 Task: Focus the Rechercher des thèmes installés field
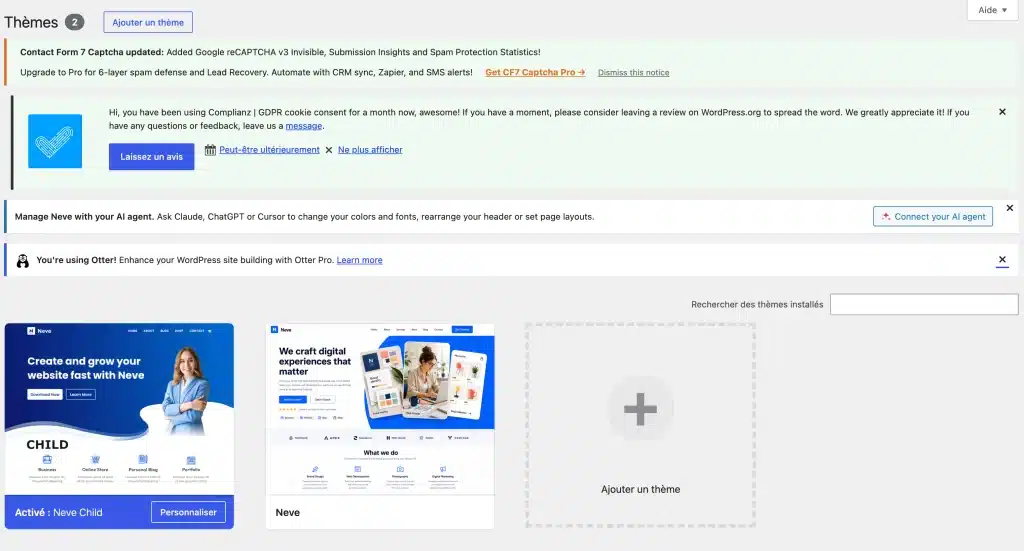point(924,304)
